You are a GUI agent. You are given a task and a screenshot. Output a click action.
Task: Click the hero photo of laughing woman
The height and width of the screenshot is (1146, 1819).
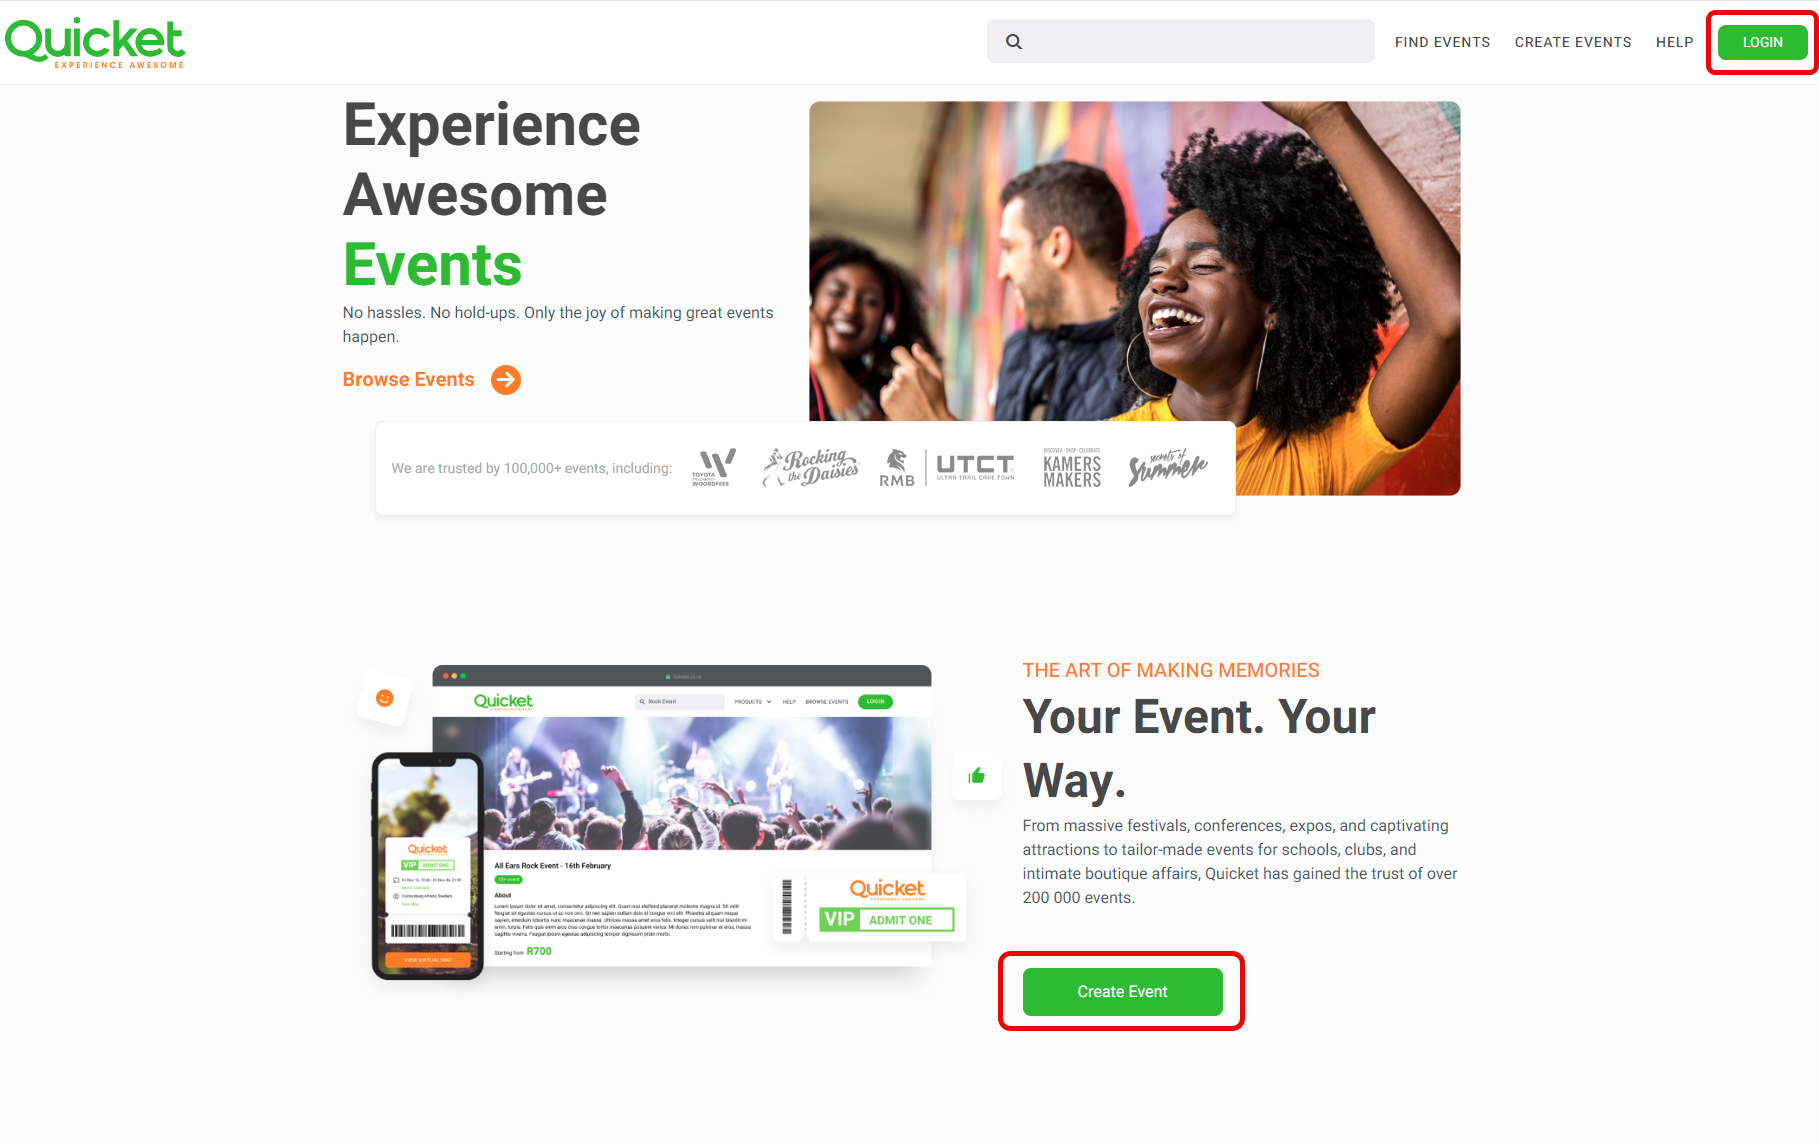1134,298
